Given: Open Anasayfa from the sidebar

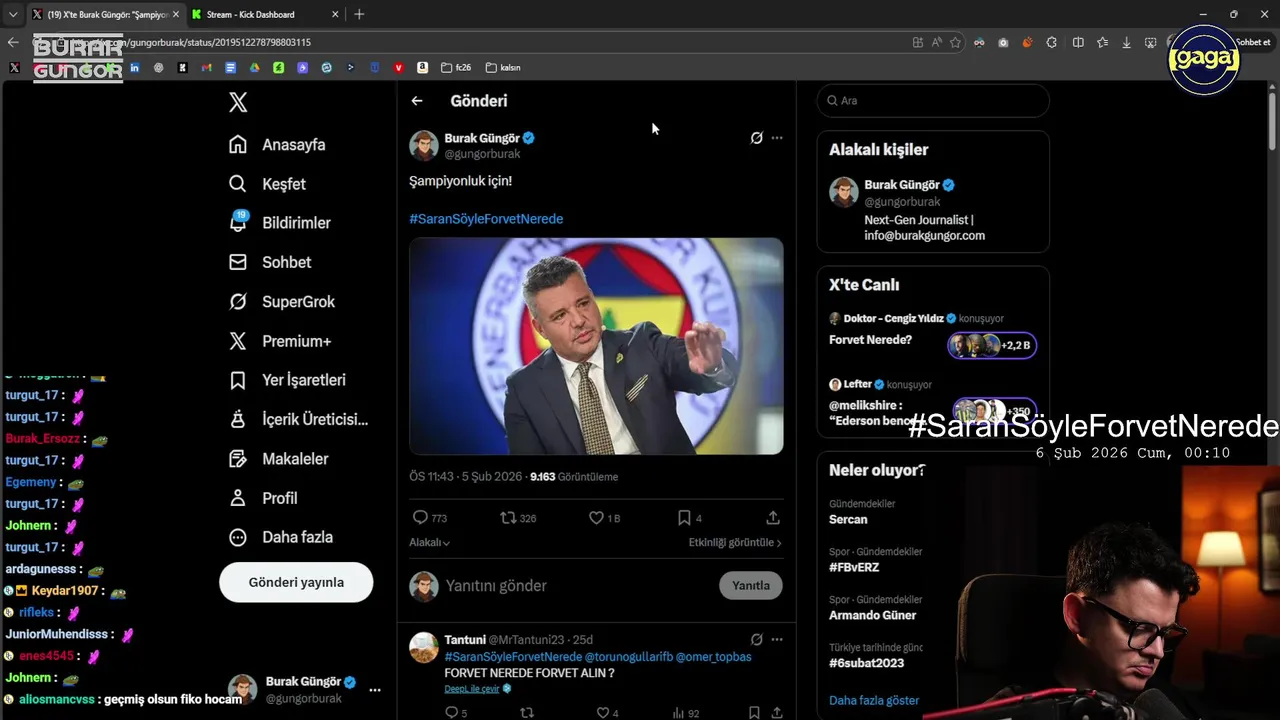Looking at the screenshot, I should coord(277,144).
